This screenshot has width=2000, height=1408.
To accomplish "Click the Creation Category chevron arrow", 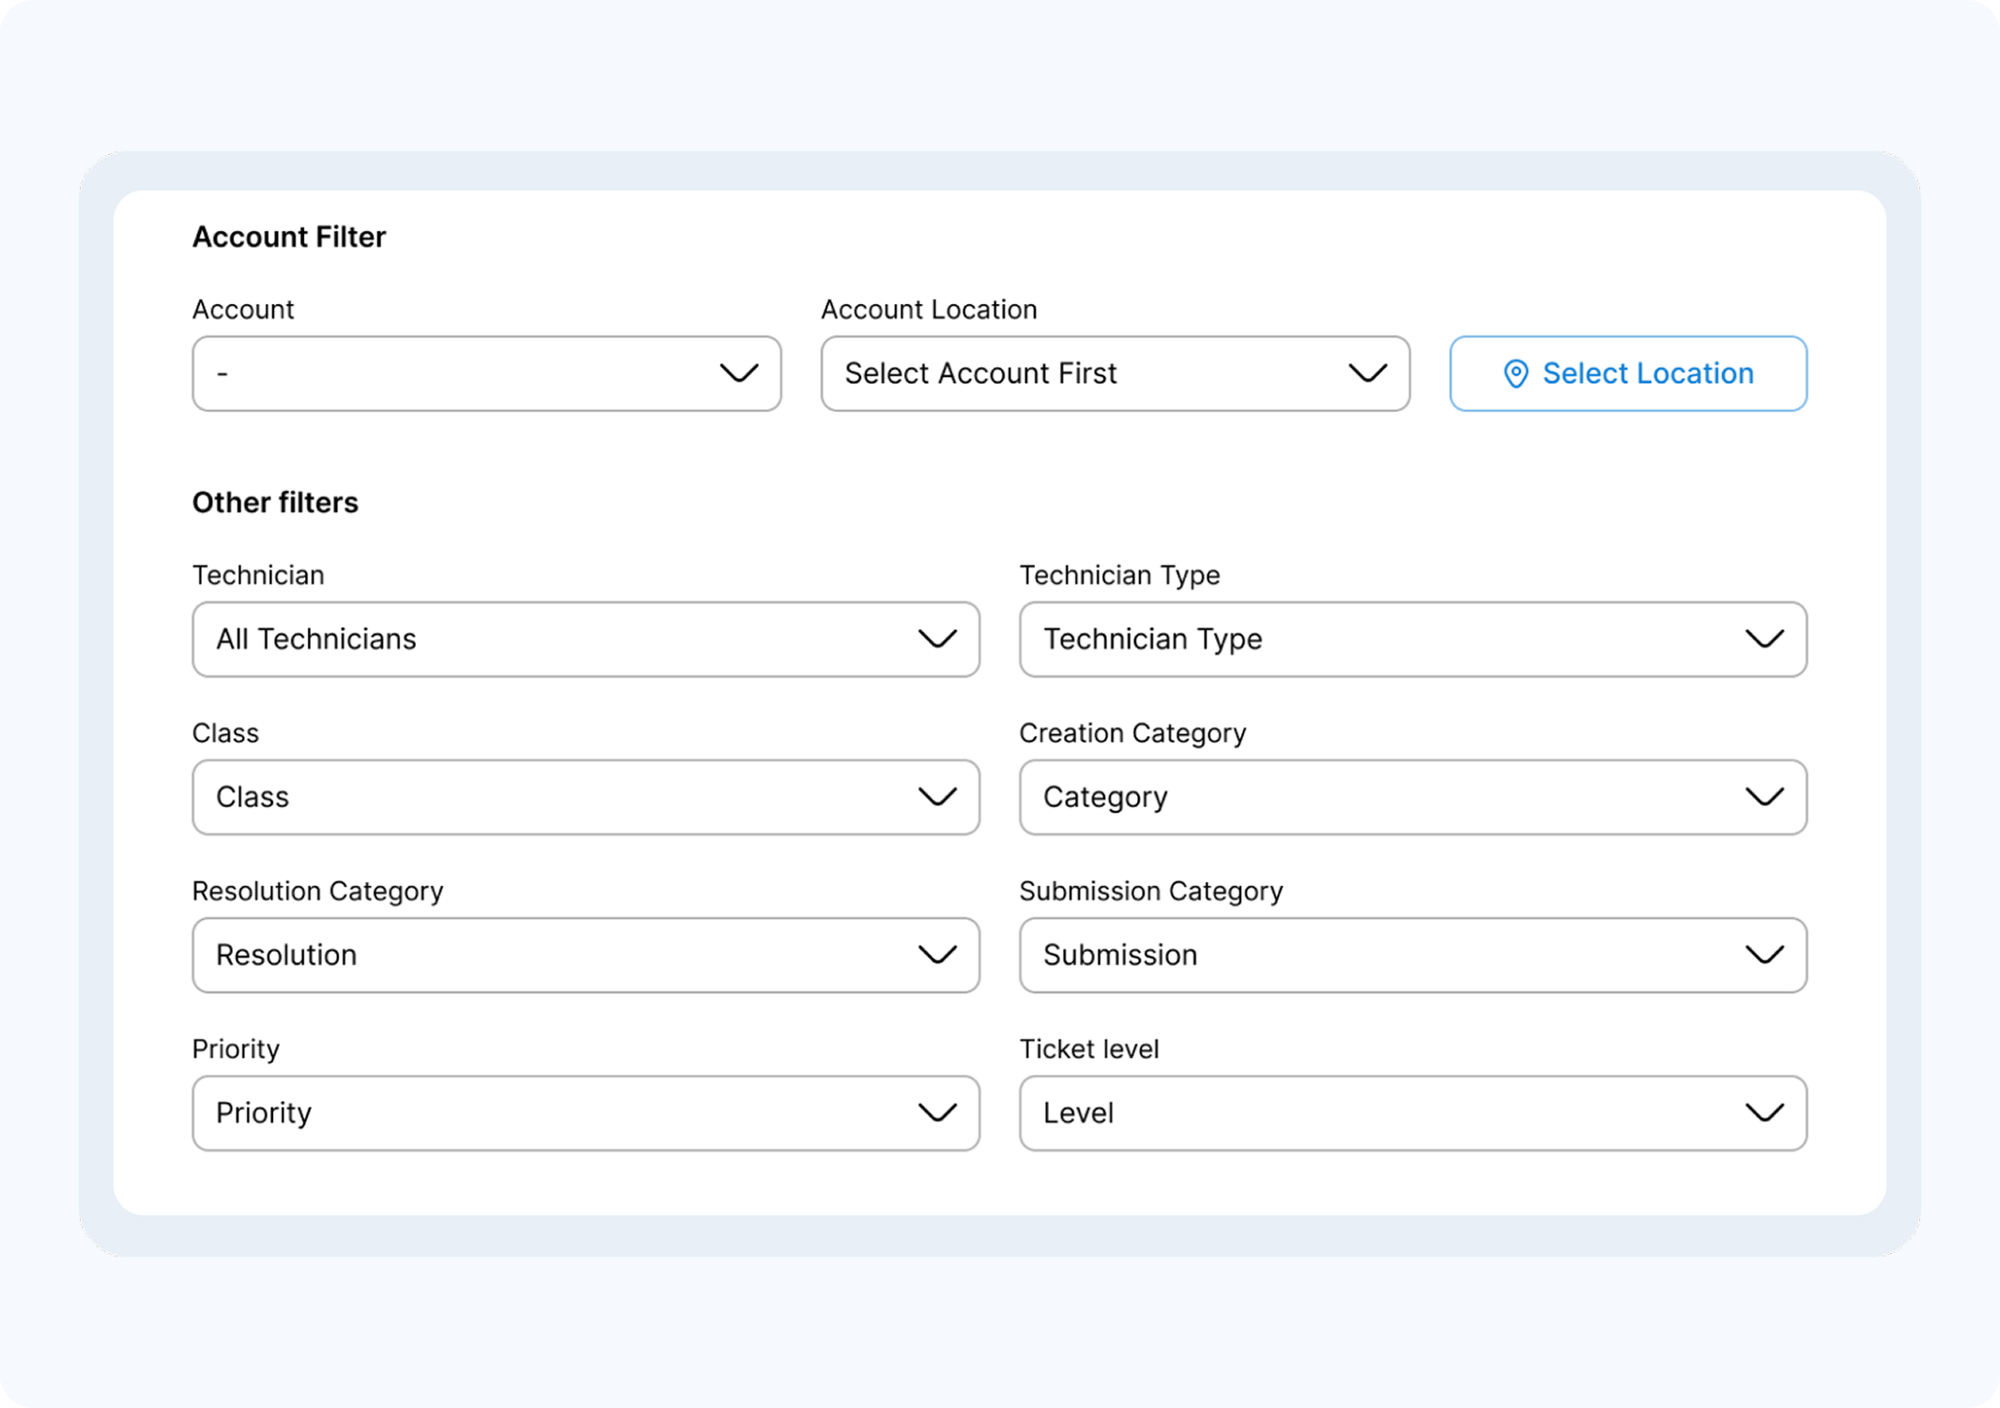I will tap(1765, 797).
